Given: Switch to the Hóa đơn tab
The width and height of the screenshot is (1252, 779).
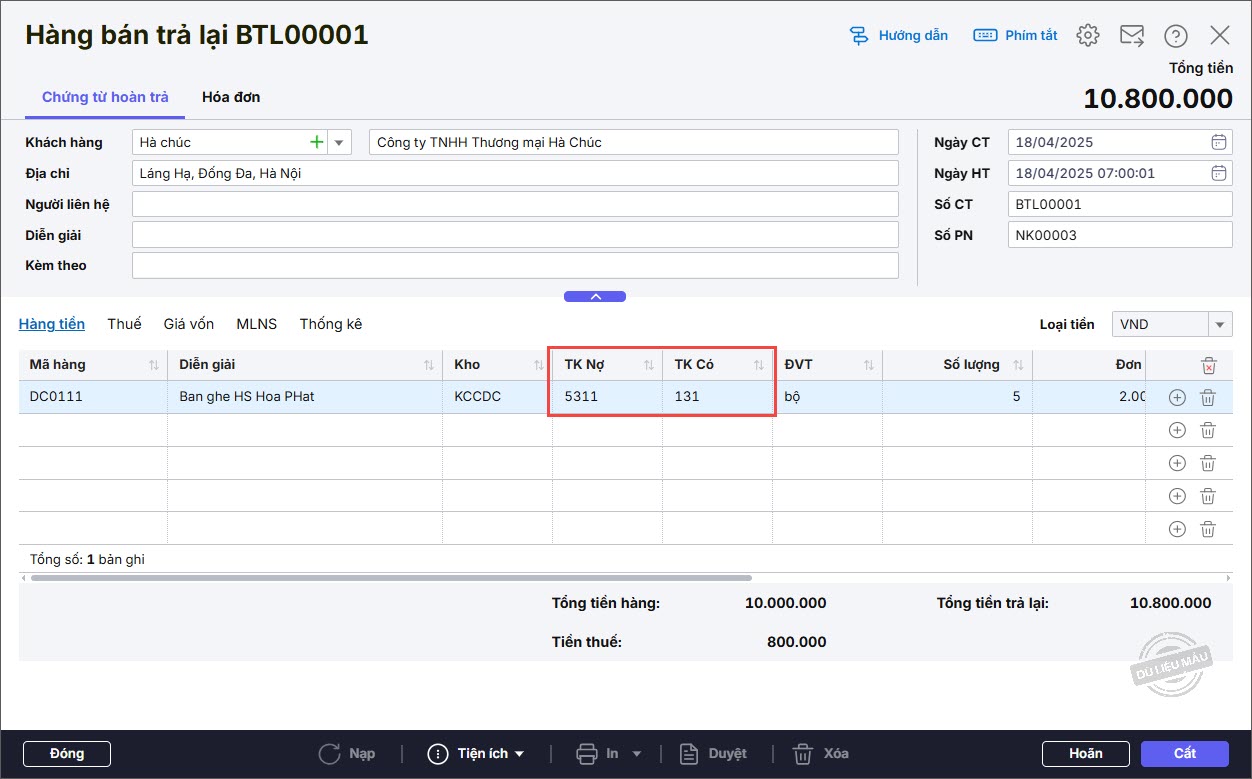Looking at the screenshot, I should pyautogui.click(x=231, y=97).
